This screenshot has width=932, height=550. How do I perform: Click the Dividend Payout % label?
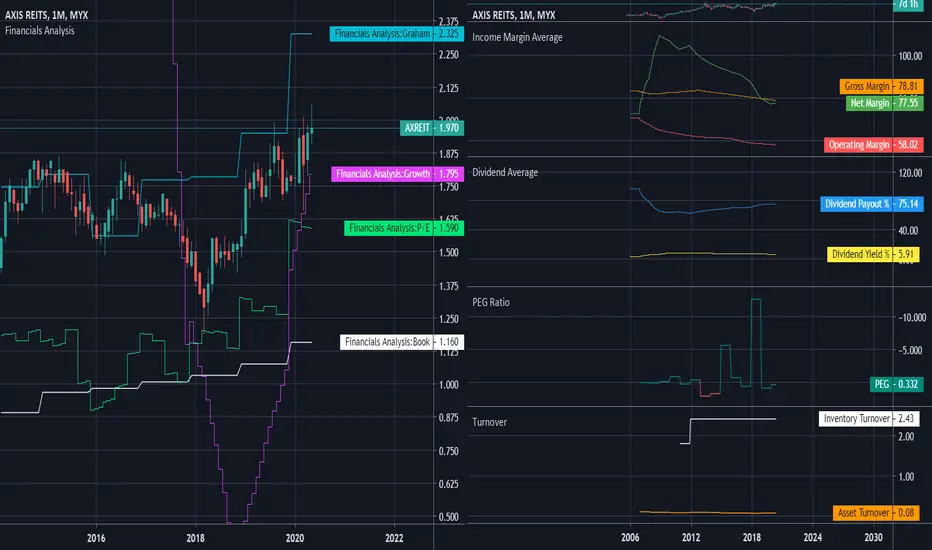pyautogui.click(x=871, y=204)
